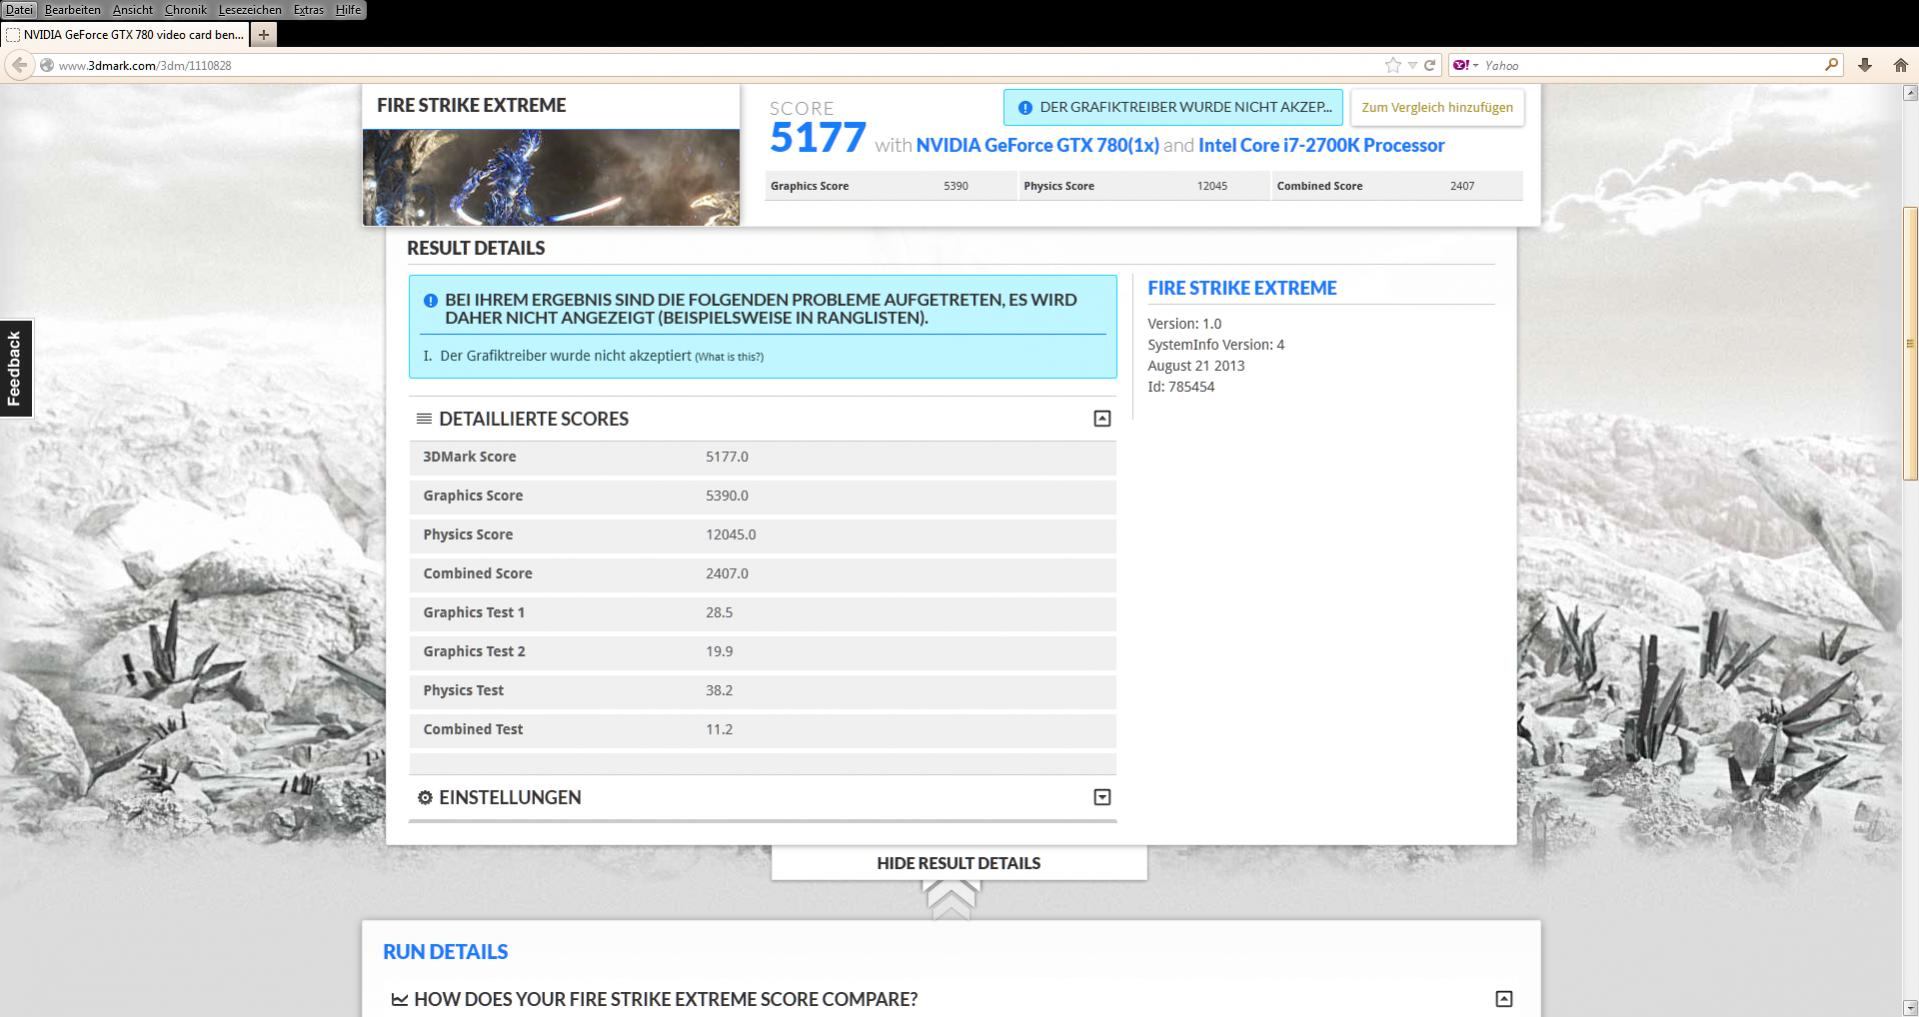Click the 'Version: 1.0' text
This screenshot has height=1017, width=1919.
point(1184,324)
